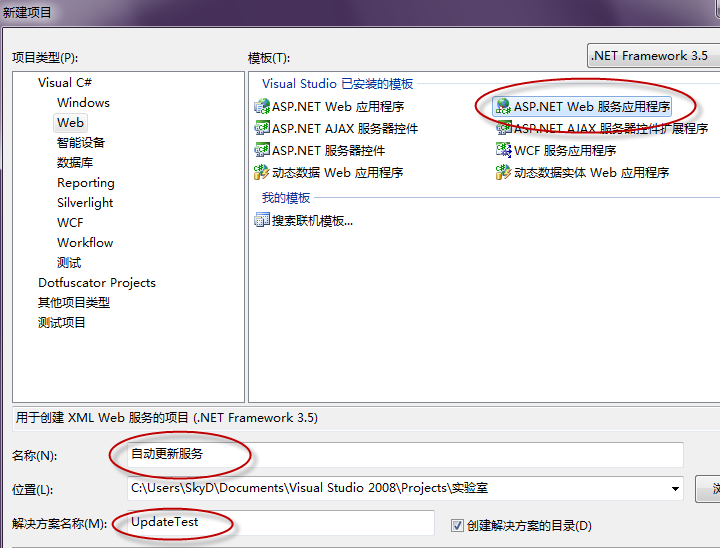Select the 动态数据 Web 应用程序 icon
This screenshot has height=548, width=720.
[x=262, y=172]
